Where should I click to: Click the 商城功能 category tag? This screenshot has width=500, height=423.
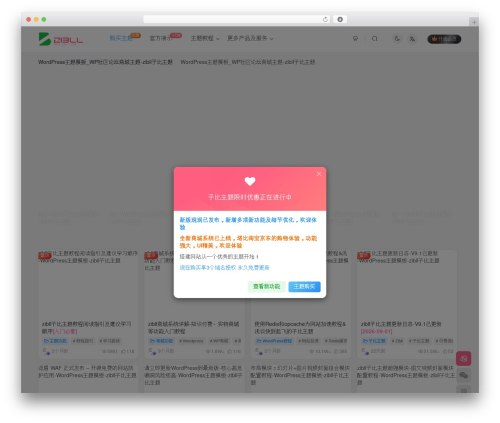(161, 341)
